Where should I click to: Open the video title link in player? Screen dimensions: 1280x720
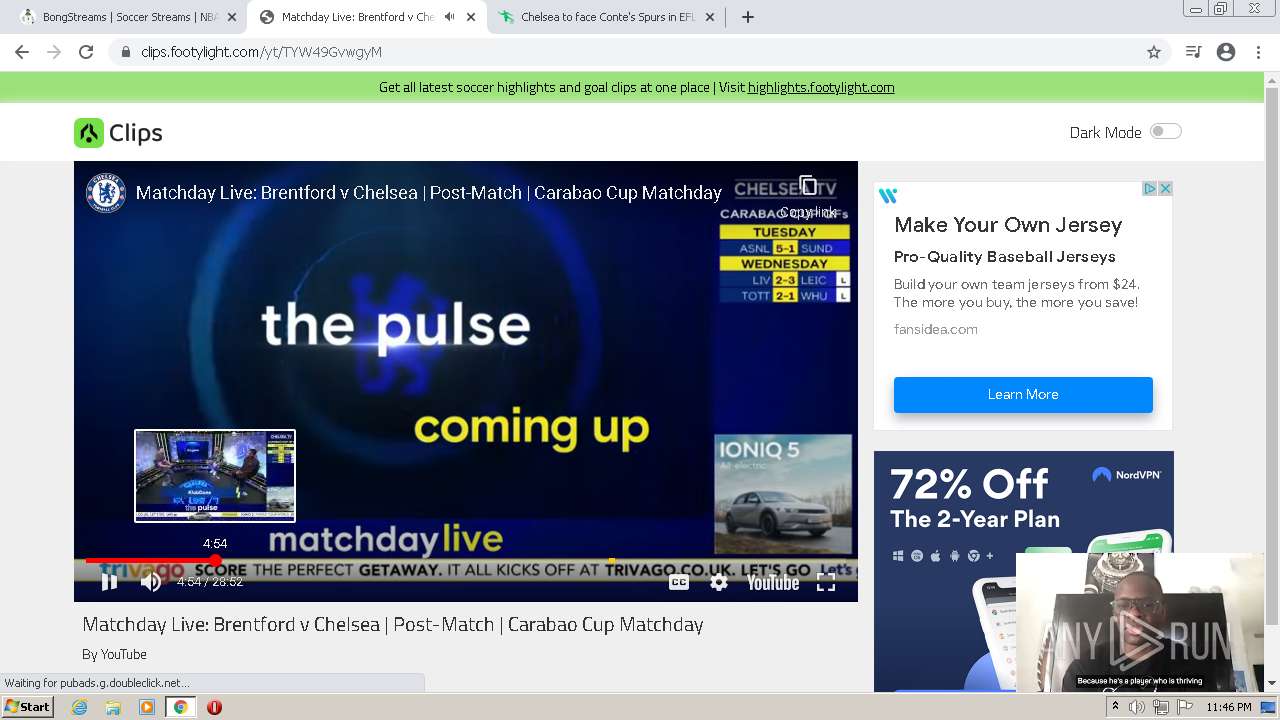coord(428,192)
